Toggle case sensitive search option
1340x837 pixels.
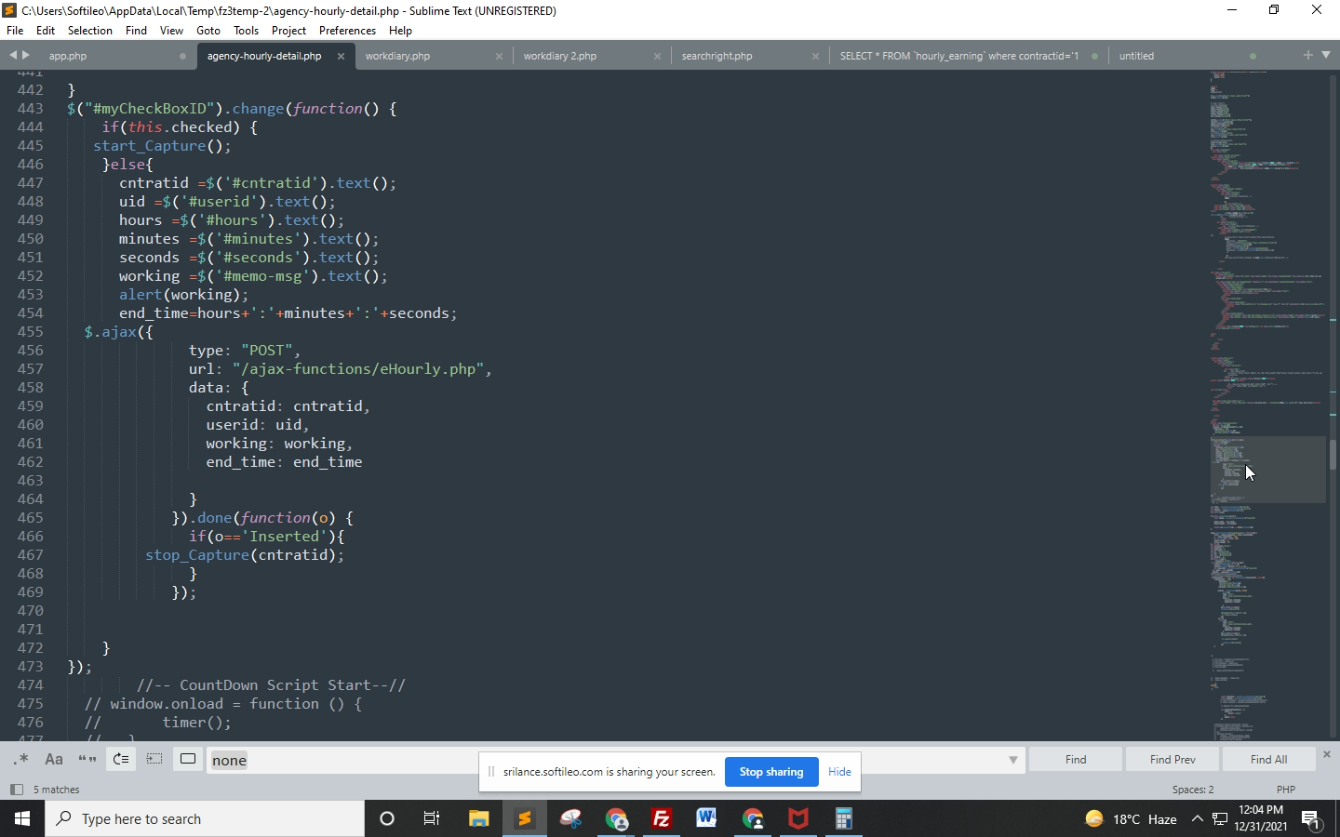click(54, 759)
